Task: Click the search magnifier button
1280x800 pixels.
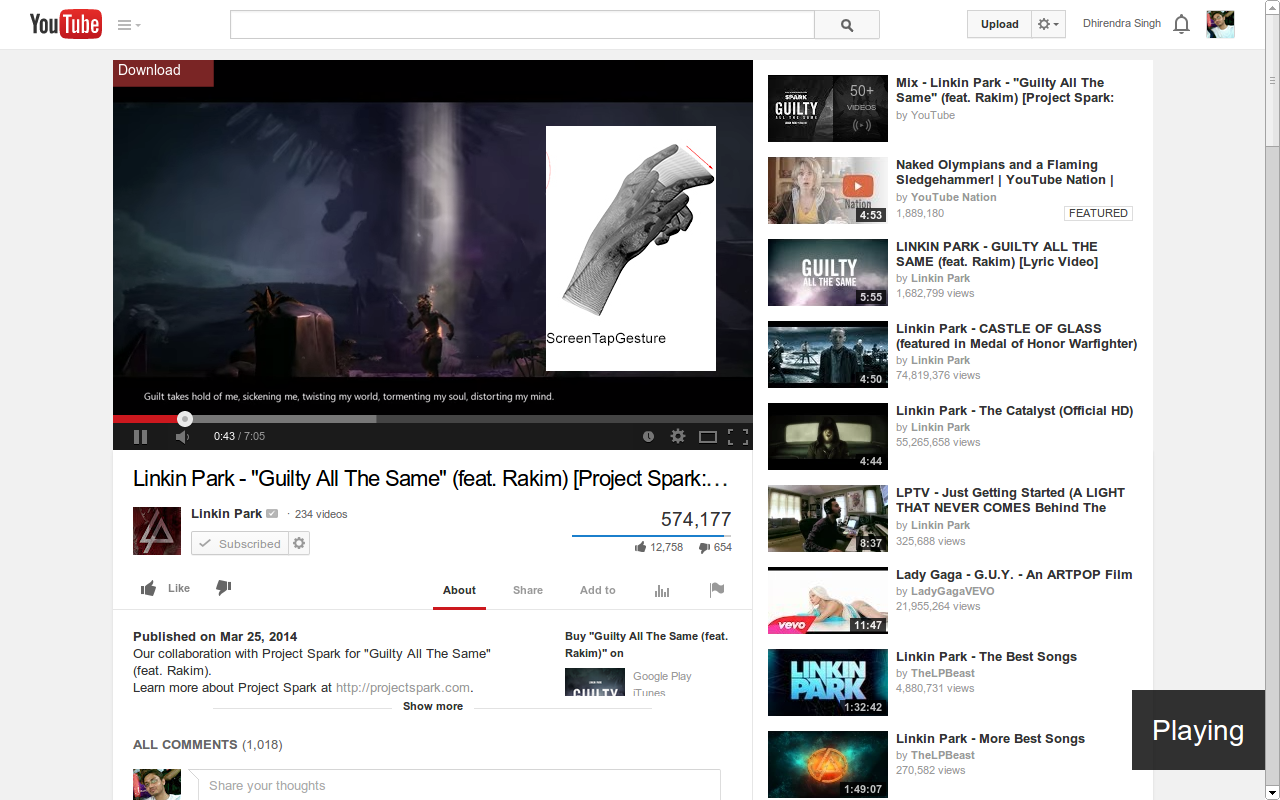Action: (847, 25)
